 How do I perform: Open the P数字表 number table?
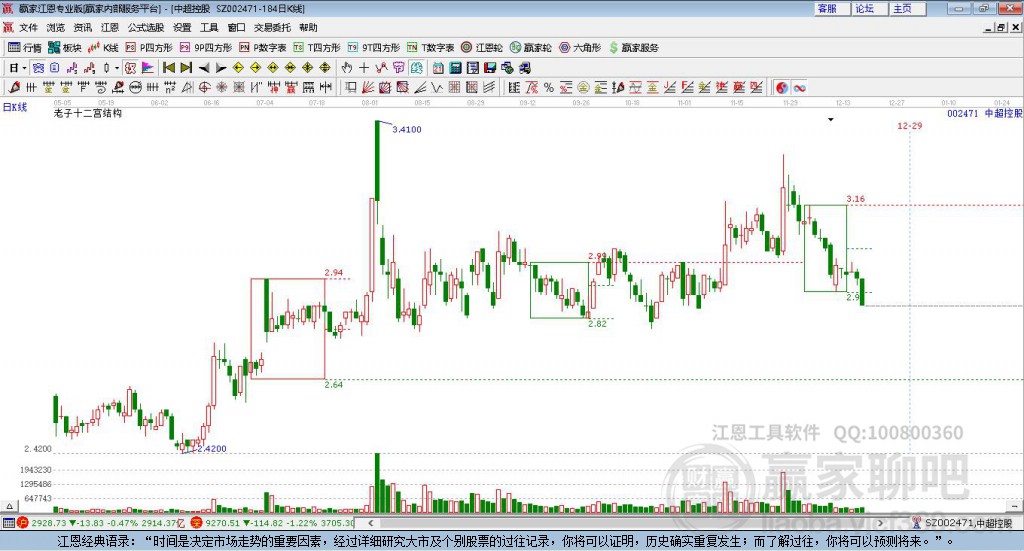click(x=263, y=48)
